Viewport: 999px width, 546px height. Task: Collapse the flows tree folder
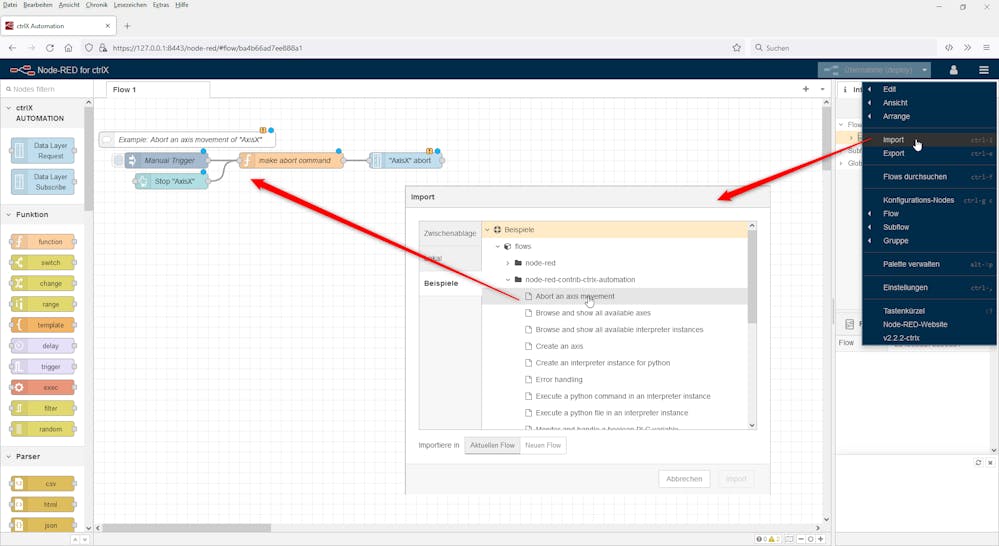pos(498,247)
